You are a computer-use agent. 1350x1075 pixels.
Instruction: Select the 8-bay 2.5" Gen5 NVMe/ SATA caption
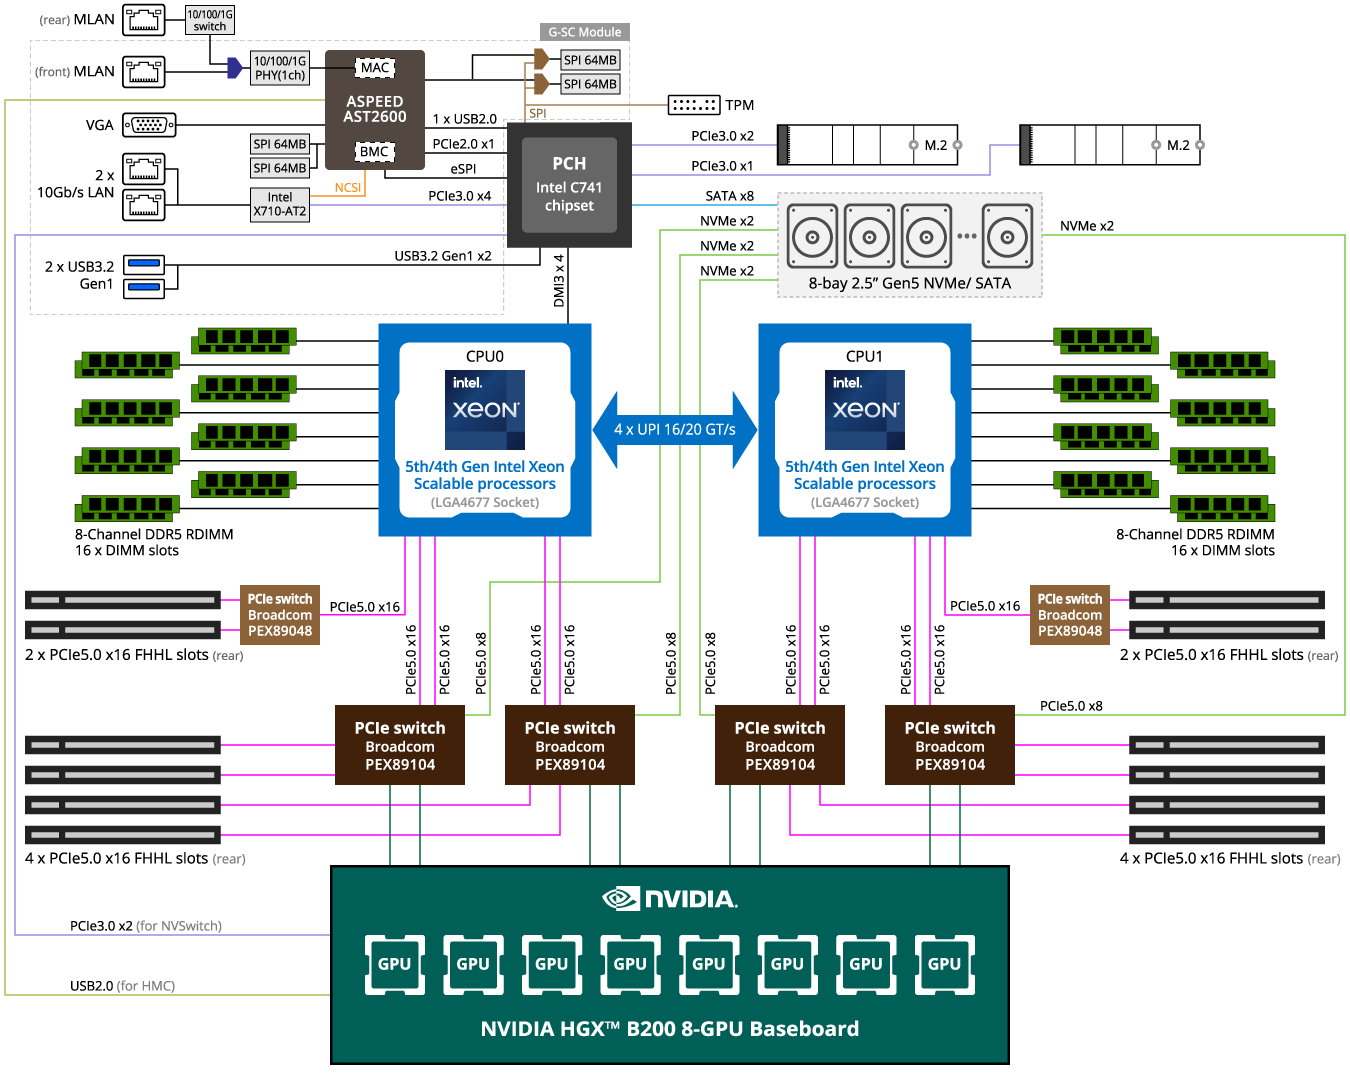point(910,283)
